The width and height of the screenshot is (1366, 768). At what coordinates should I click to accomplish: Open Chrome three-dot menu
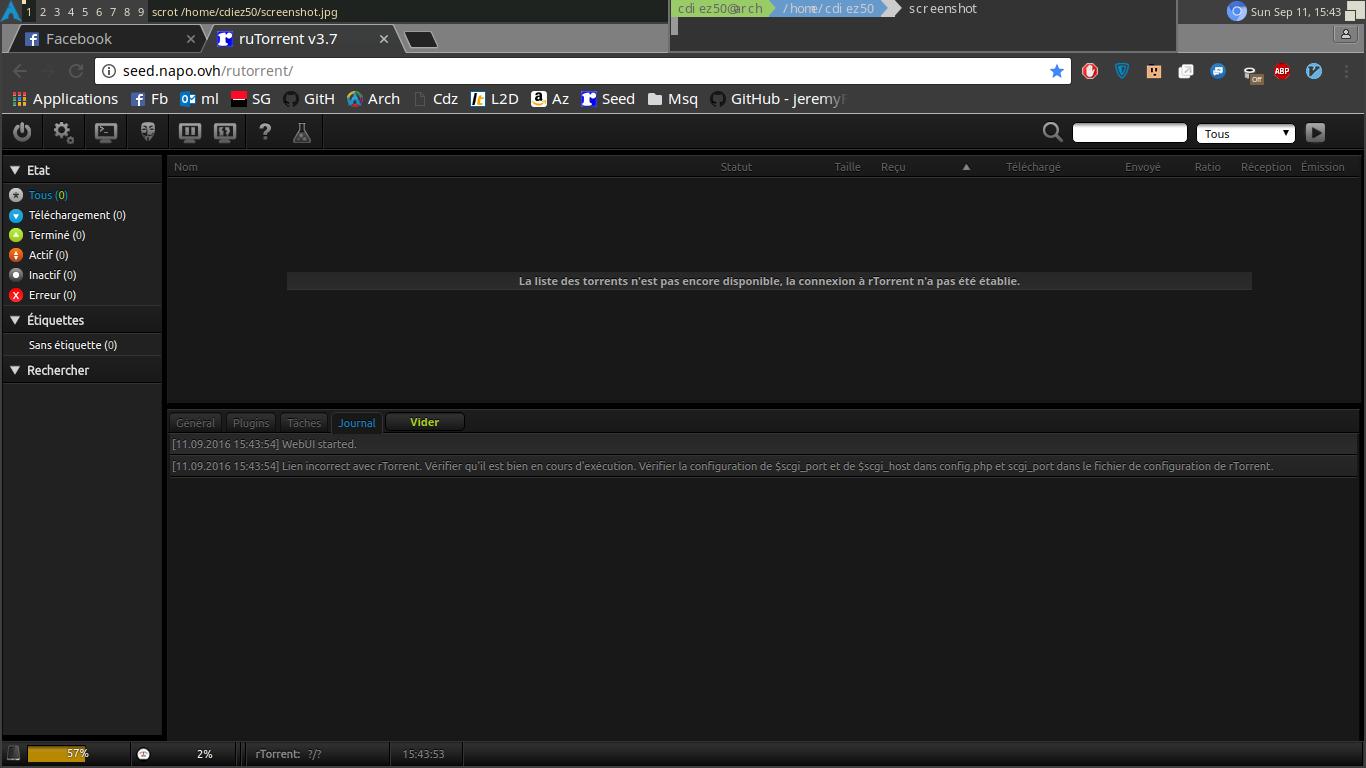1345,71
